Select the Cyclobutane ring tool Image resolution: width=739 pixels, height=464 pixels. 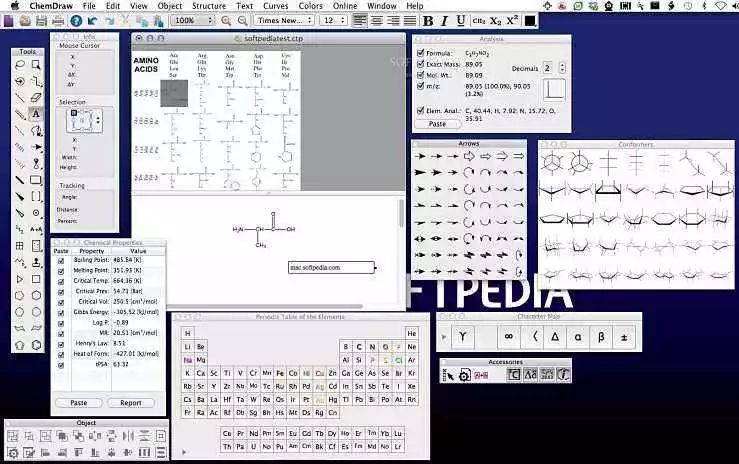(36, 279)
